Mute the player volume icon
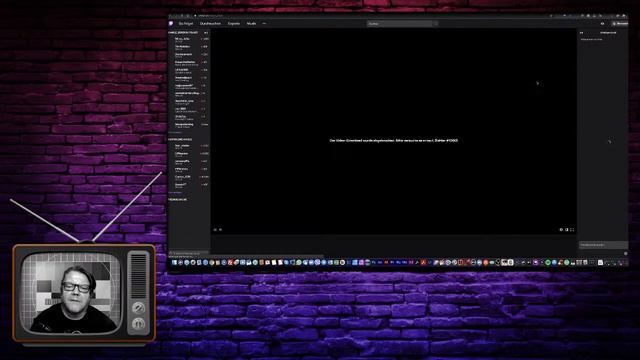The width and height of the screenshot is (640, 360). pos(220,230)
